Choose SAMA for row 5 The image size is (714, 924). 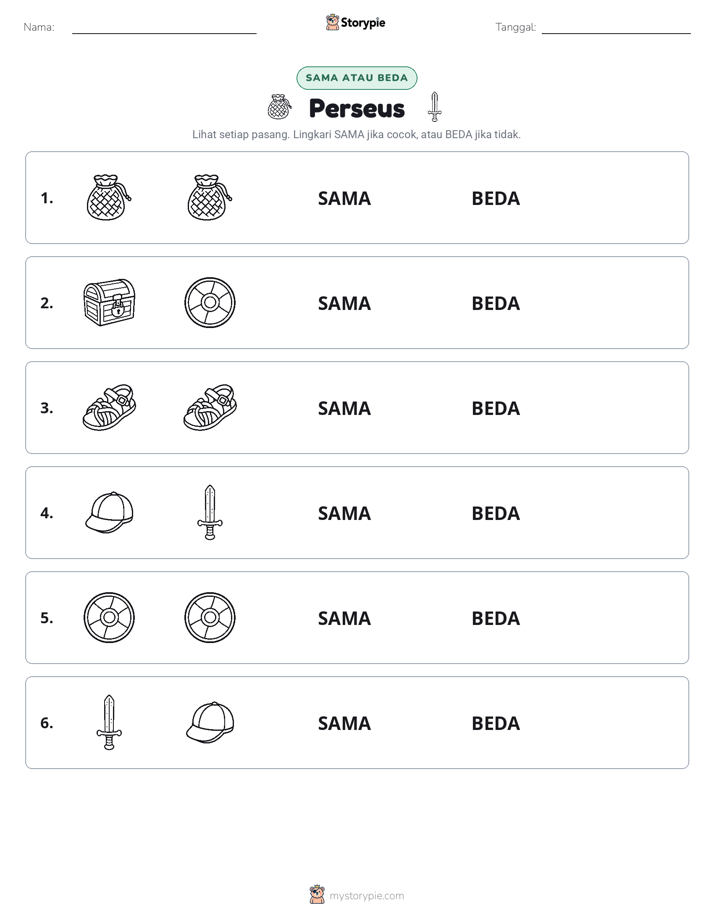pos(344,618)
